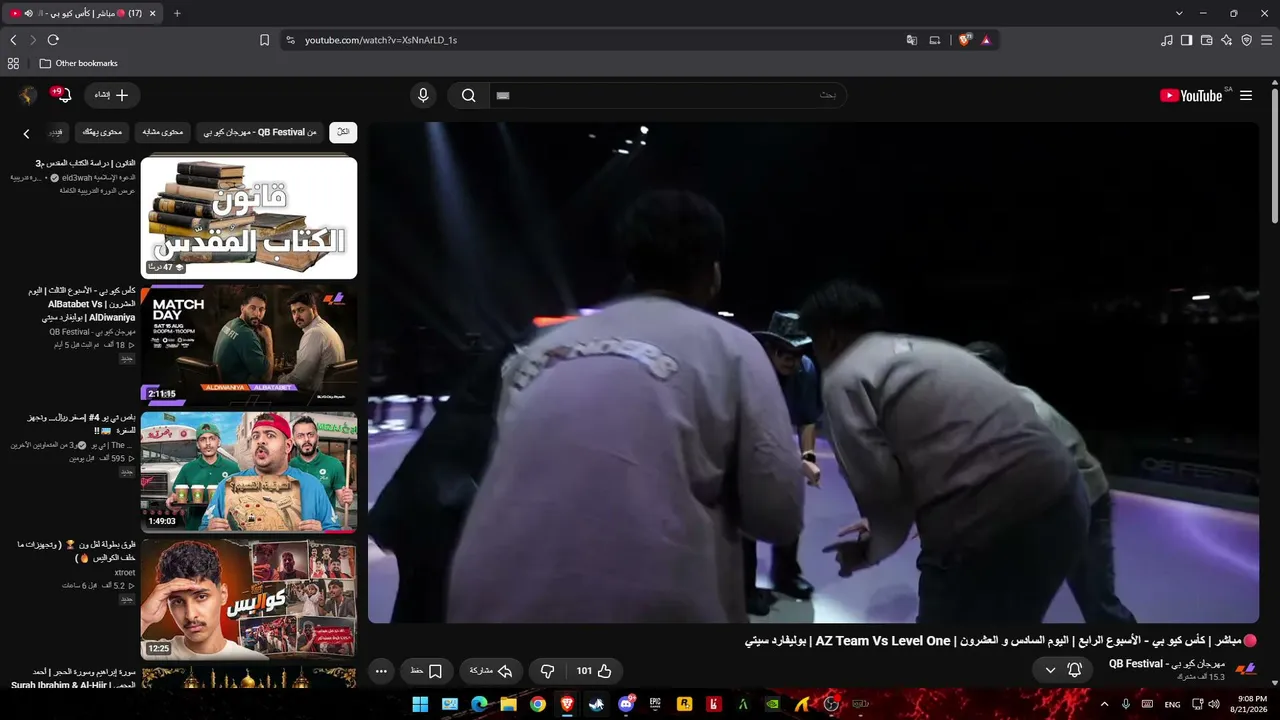The image size is (1280, 720).
Task: Click the Brave Shields lion icon
Action: pos(965,40)
